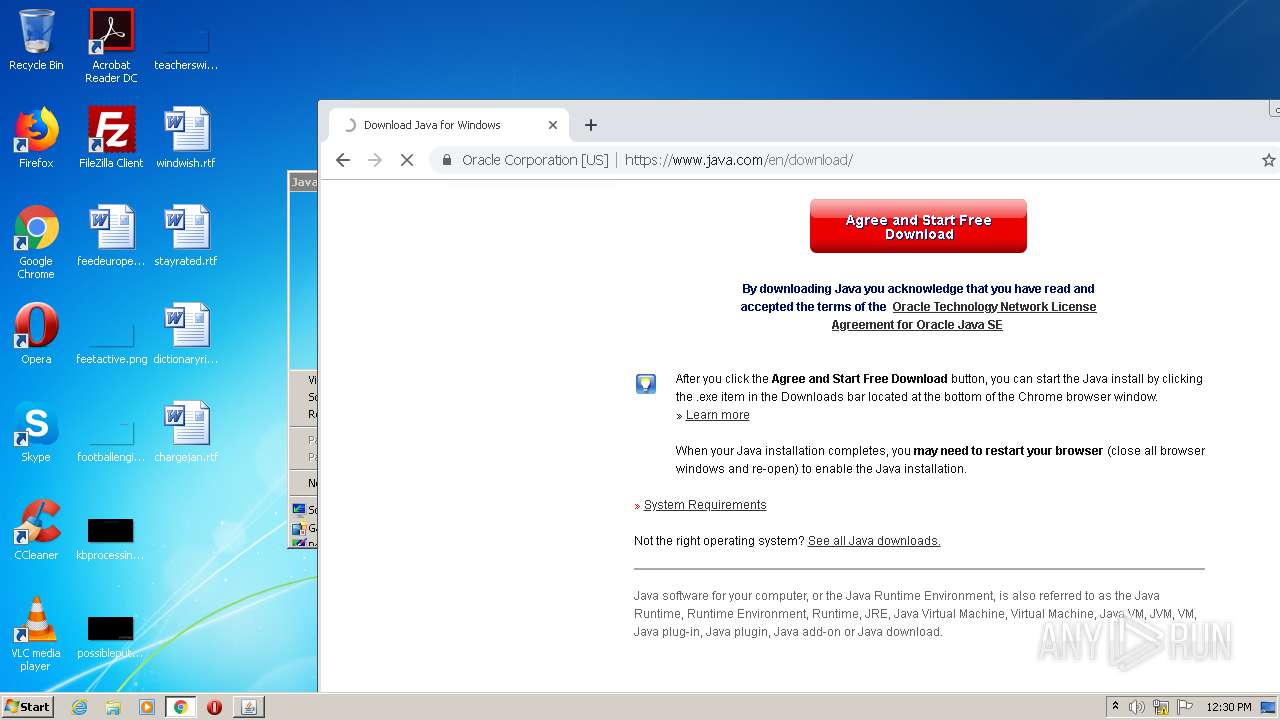Click the browser back arrow
This screenshot has height=720, width=1280.
point(343,160)
